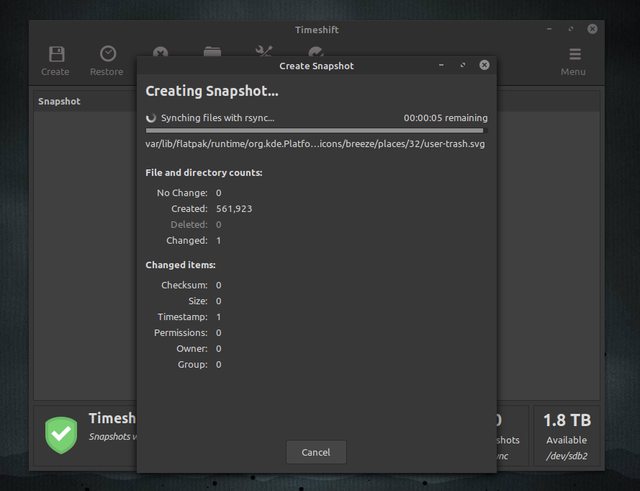Viewport: 640px width, 491px height.
Task: Click the snapshot progress bar
Action: (315, 130)
